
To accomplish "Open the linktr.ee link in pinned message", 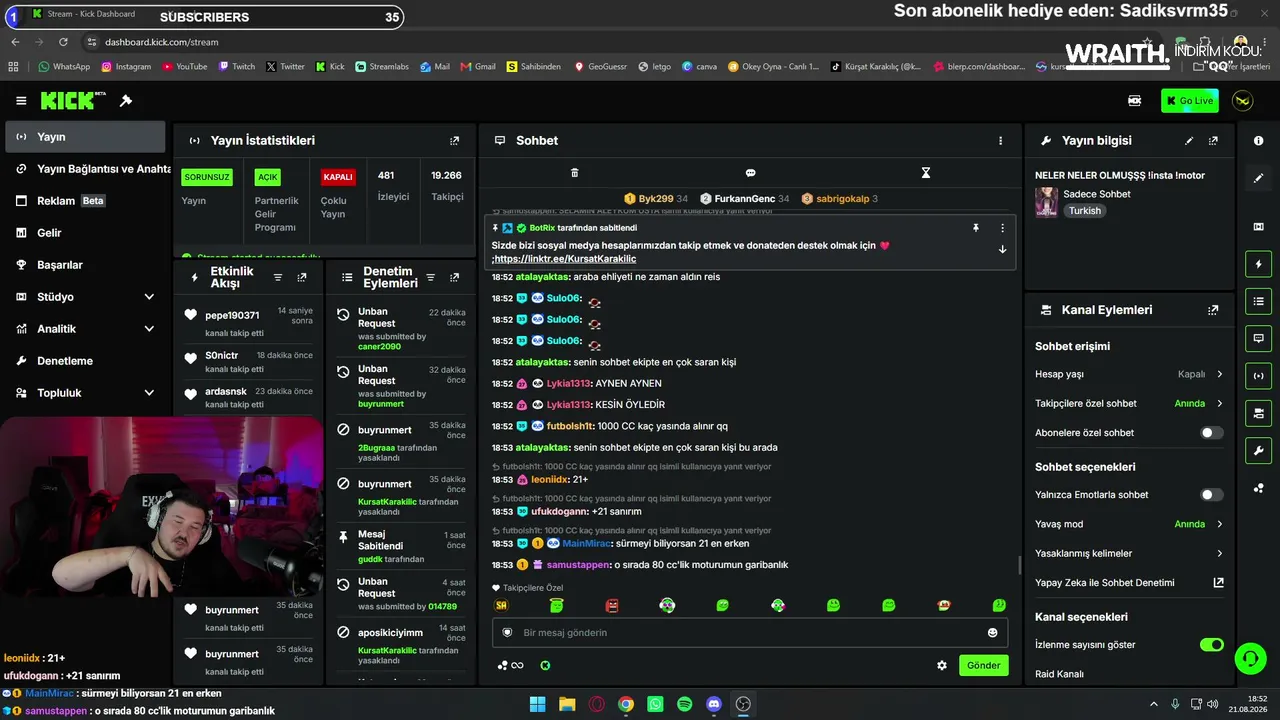I will [565, 259].
